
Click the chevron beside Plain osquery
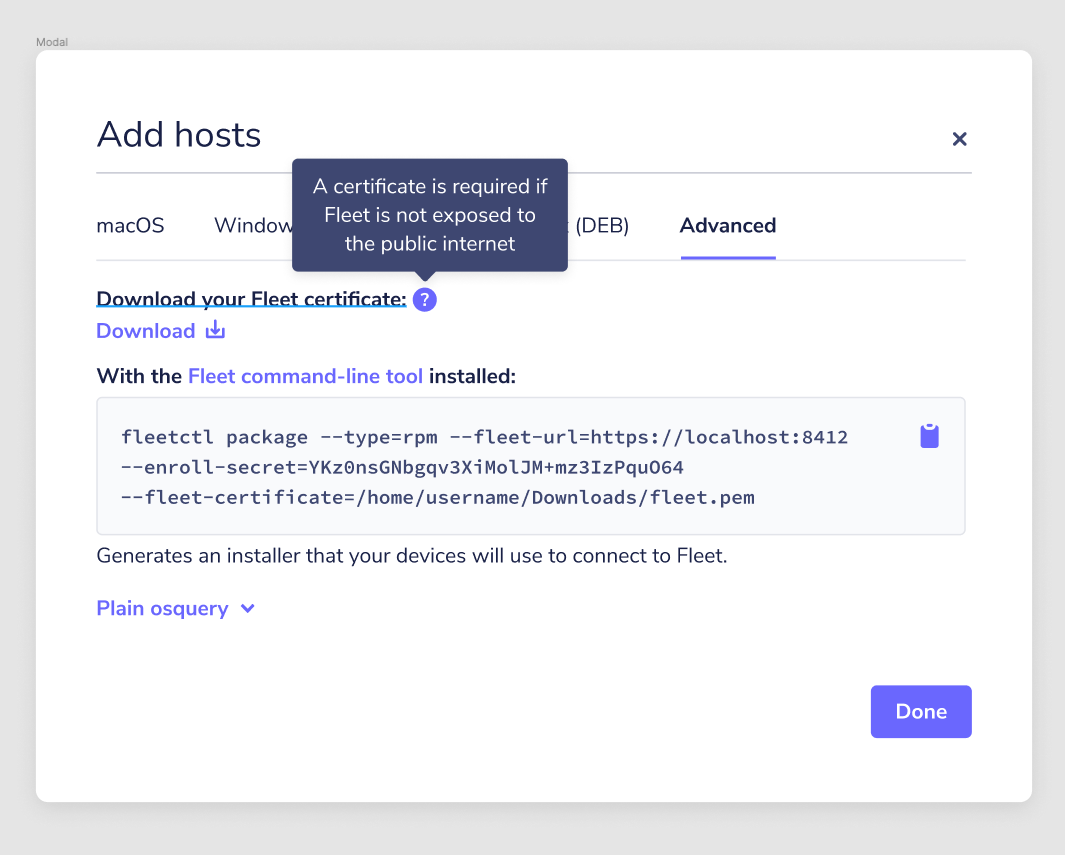[x=247, y=608]
